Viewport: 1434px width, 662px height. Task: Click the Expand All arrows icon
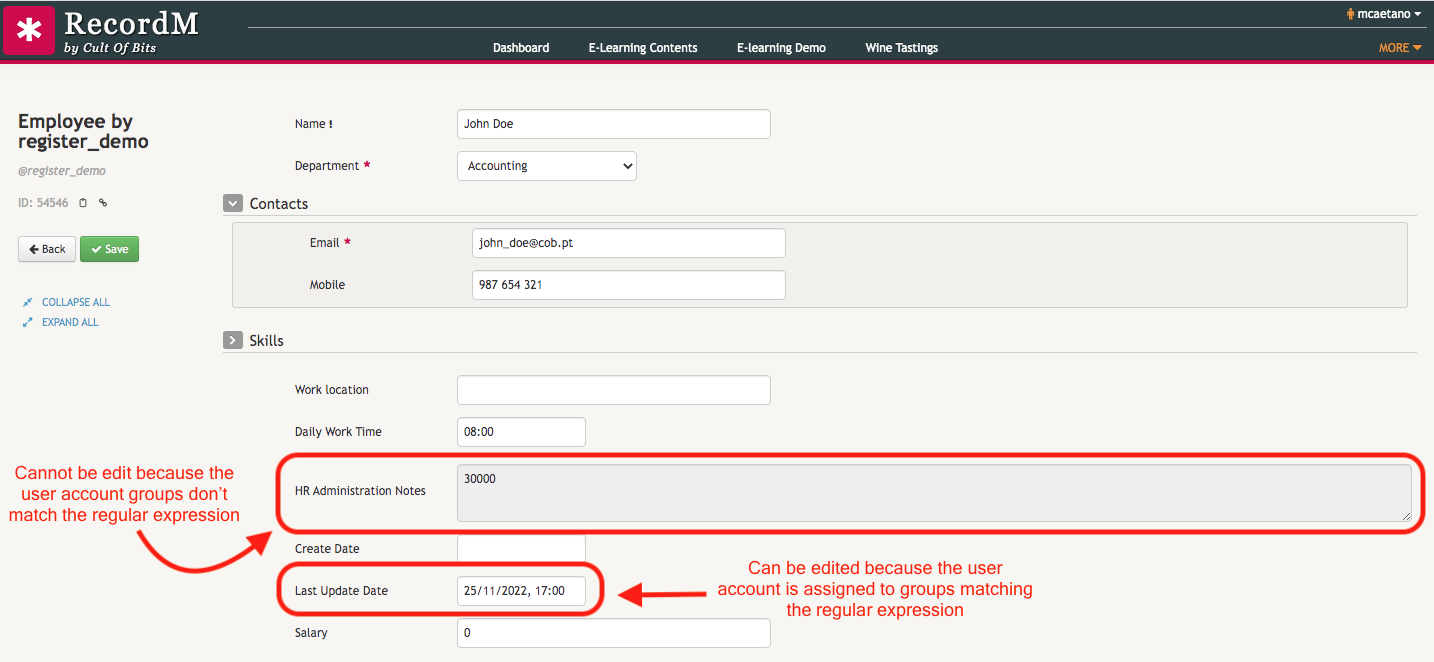(x=28, y=322)
